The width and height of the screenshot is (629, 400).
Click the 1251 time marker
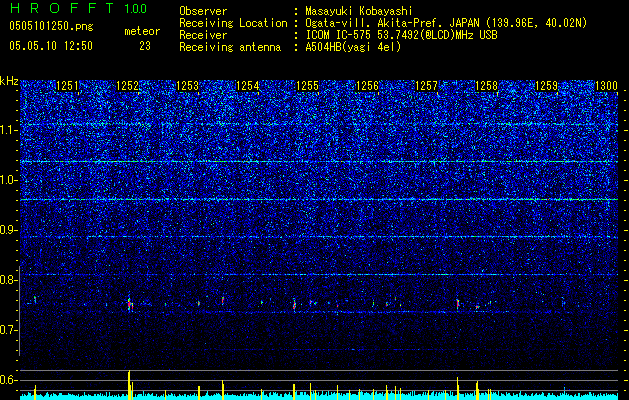click(x=68, y=86)
